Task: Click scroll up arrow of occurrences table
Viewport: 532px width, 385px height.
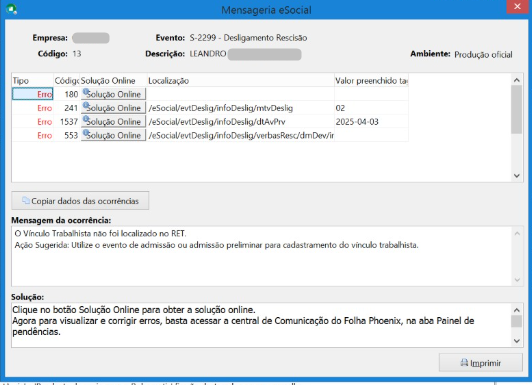Action: (517, 80)
